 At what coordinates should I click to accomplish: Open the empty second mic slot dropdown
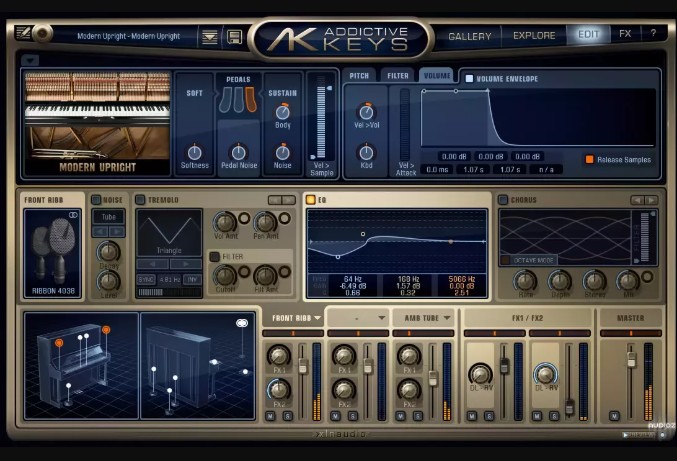(x=382, y=318)
